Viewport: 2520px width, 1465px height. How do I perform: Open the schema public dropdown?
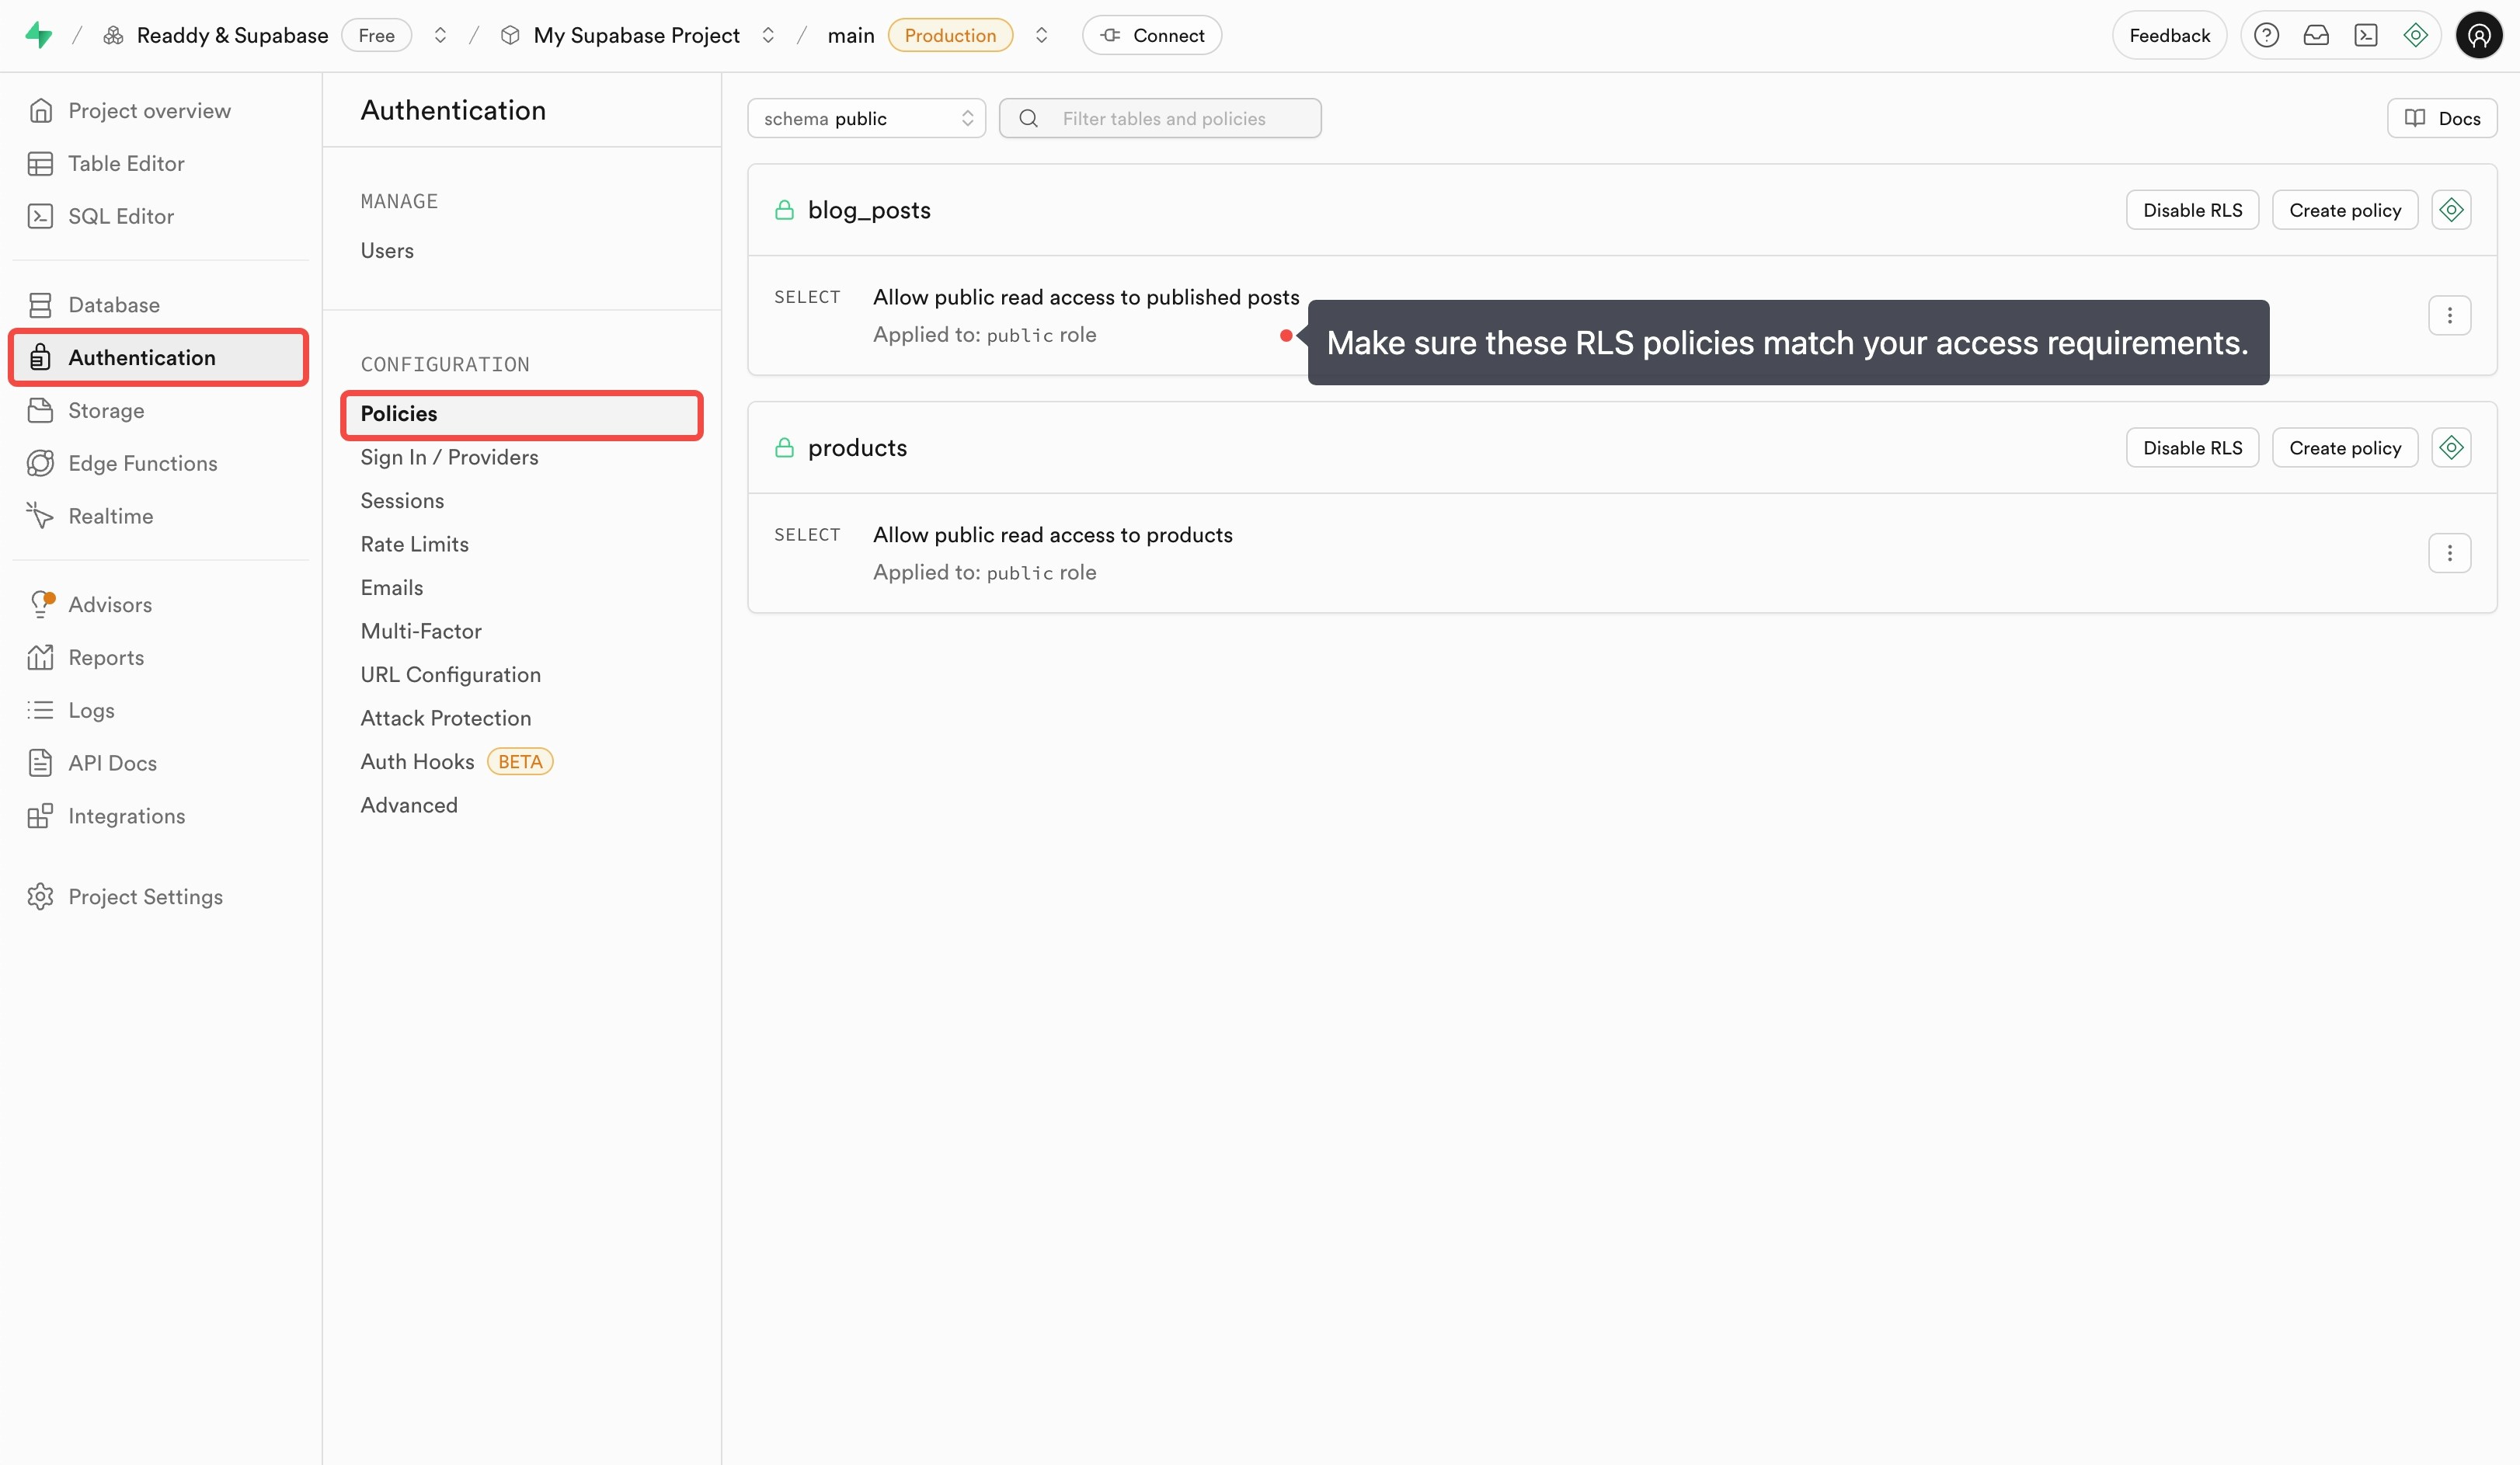[x=866, y=118]
